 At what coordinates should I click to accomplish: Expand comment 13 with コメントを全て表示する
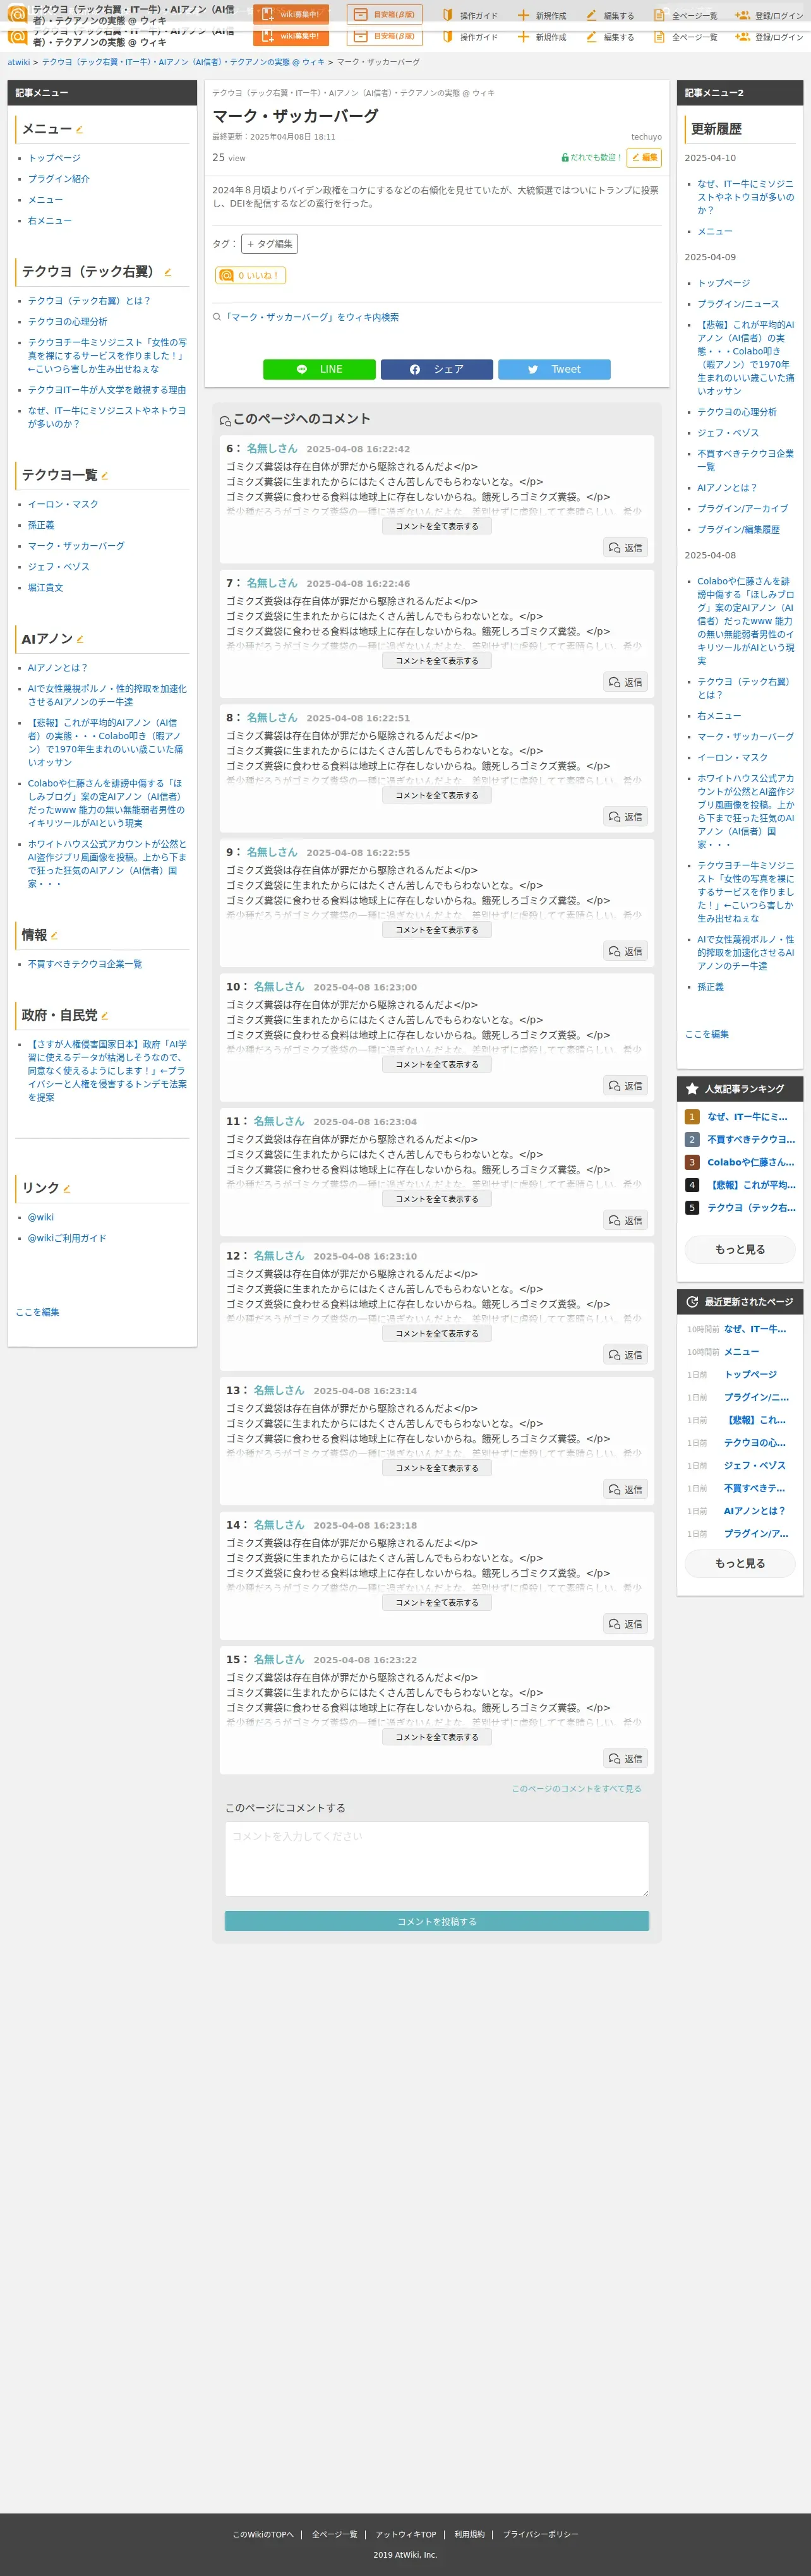437,1468
